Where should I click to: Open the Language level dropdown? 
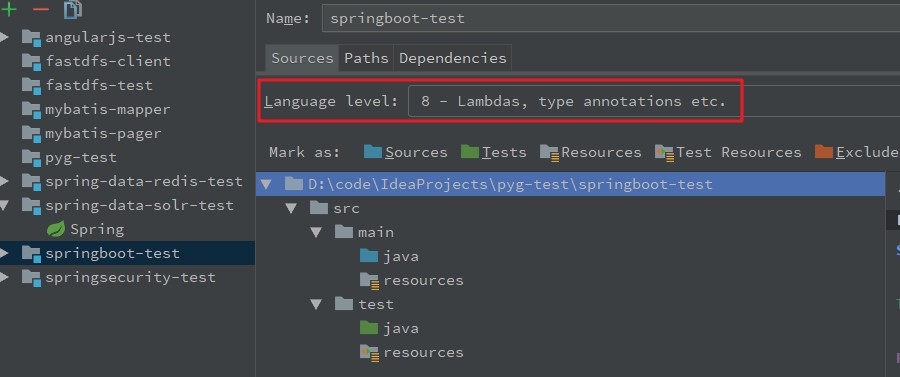click(654, 102)
